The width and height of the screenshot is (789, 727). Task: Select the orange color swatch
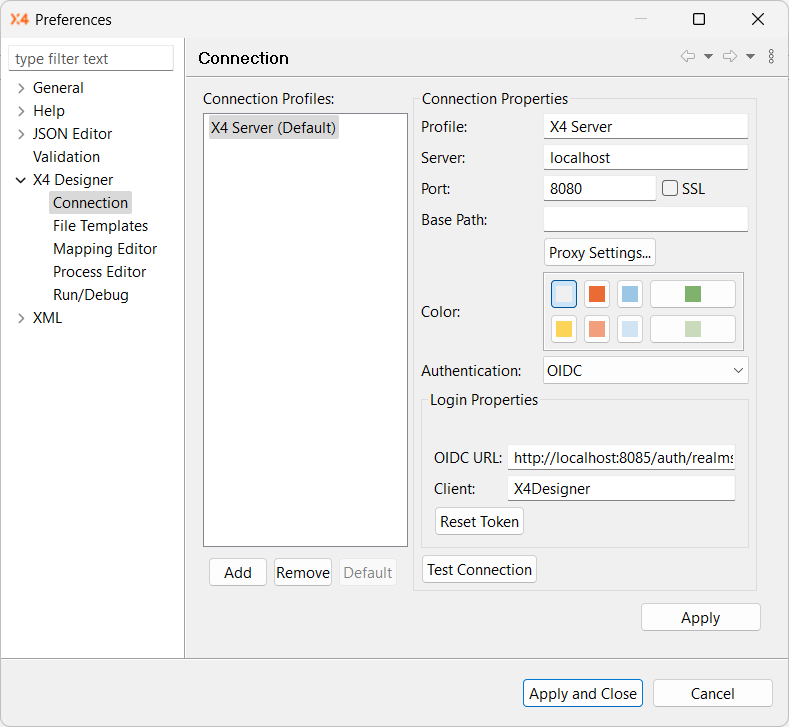tap(597, 294)
